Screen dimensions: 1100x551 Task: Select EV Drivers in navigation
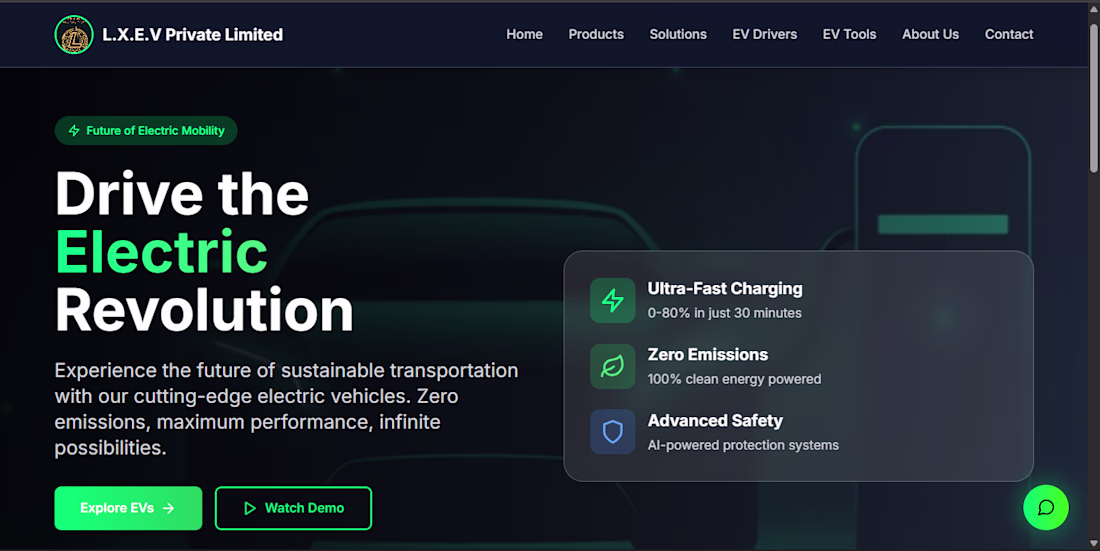pyautogui.click(x=765, y=34)
